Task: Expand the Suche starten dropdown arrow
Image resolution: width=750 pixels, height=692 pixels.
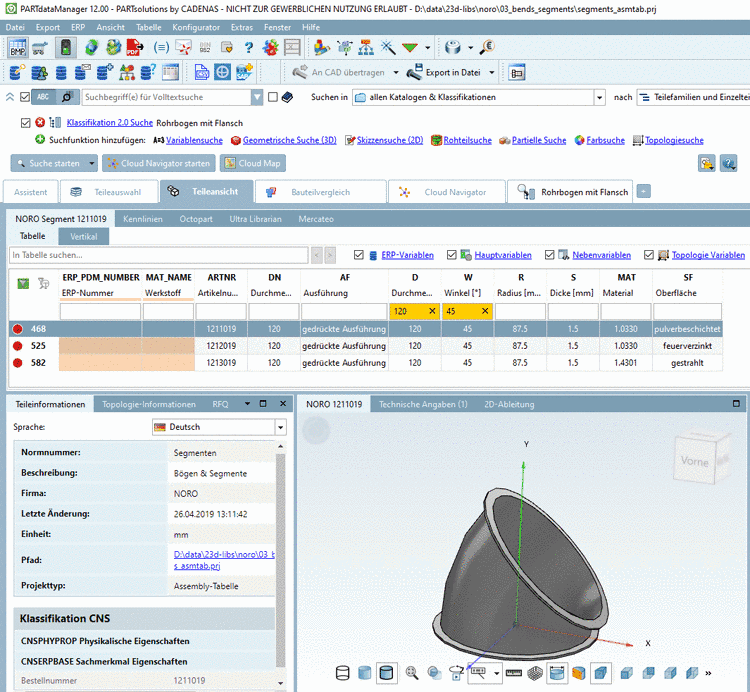Action: coord(92,164)
